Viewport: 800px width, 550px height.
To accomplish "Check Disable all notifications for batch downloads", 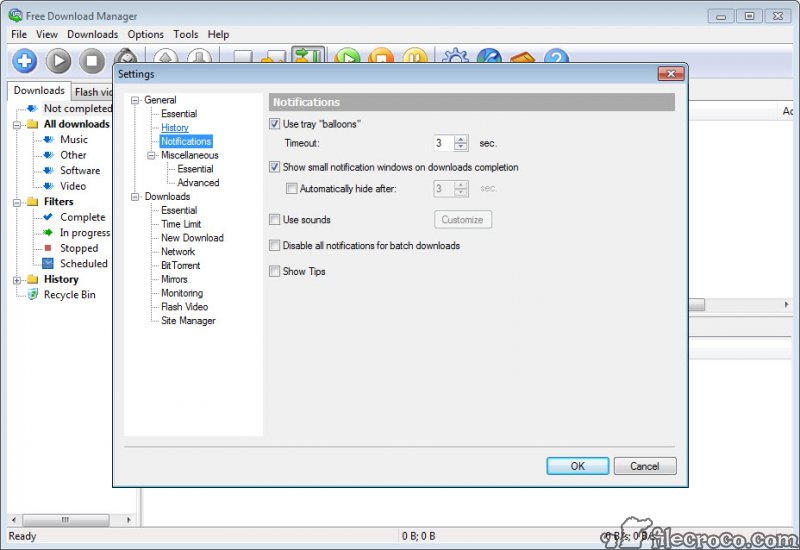I will click(274, 245).
